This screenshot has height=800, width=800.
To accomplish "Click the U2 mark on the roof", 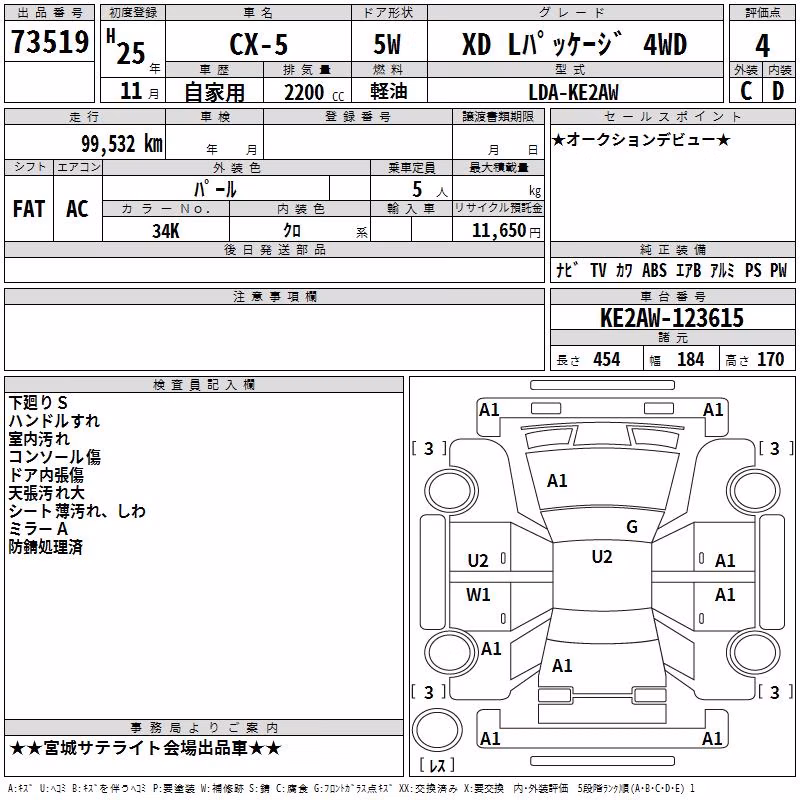I will point(602,557).
